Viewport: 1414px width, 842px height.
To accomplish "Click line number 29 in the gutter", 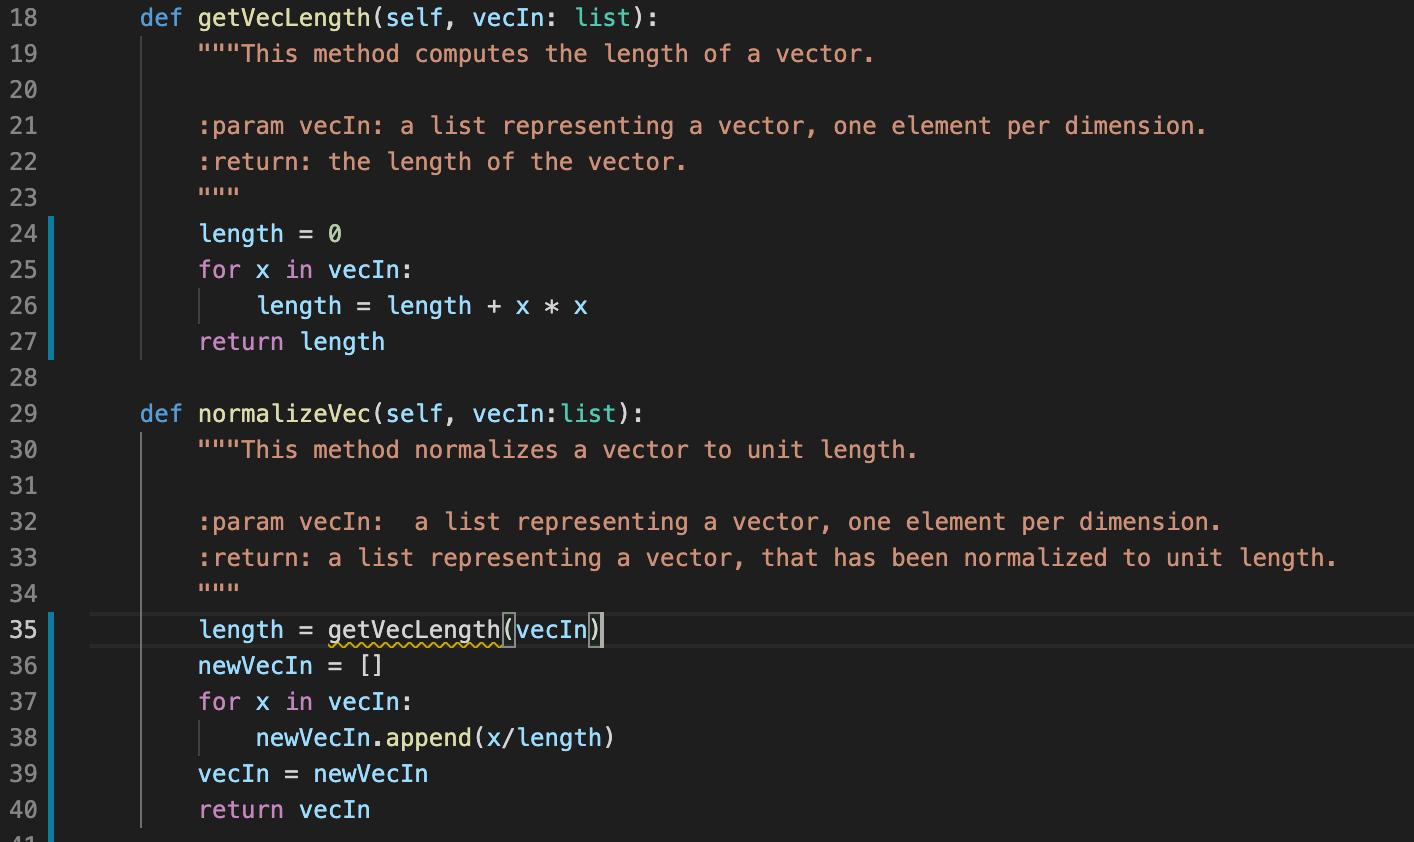I will 24,413.
